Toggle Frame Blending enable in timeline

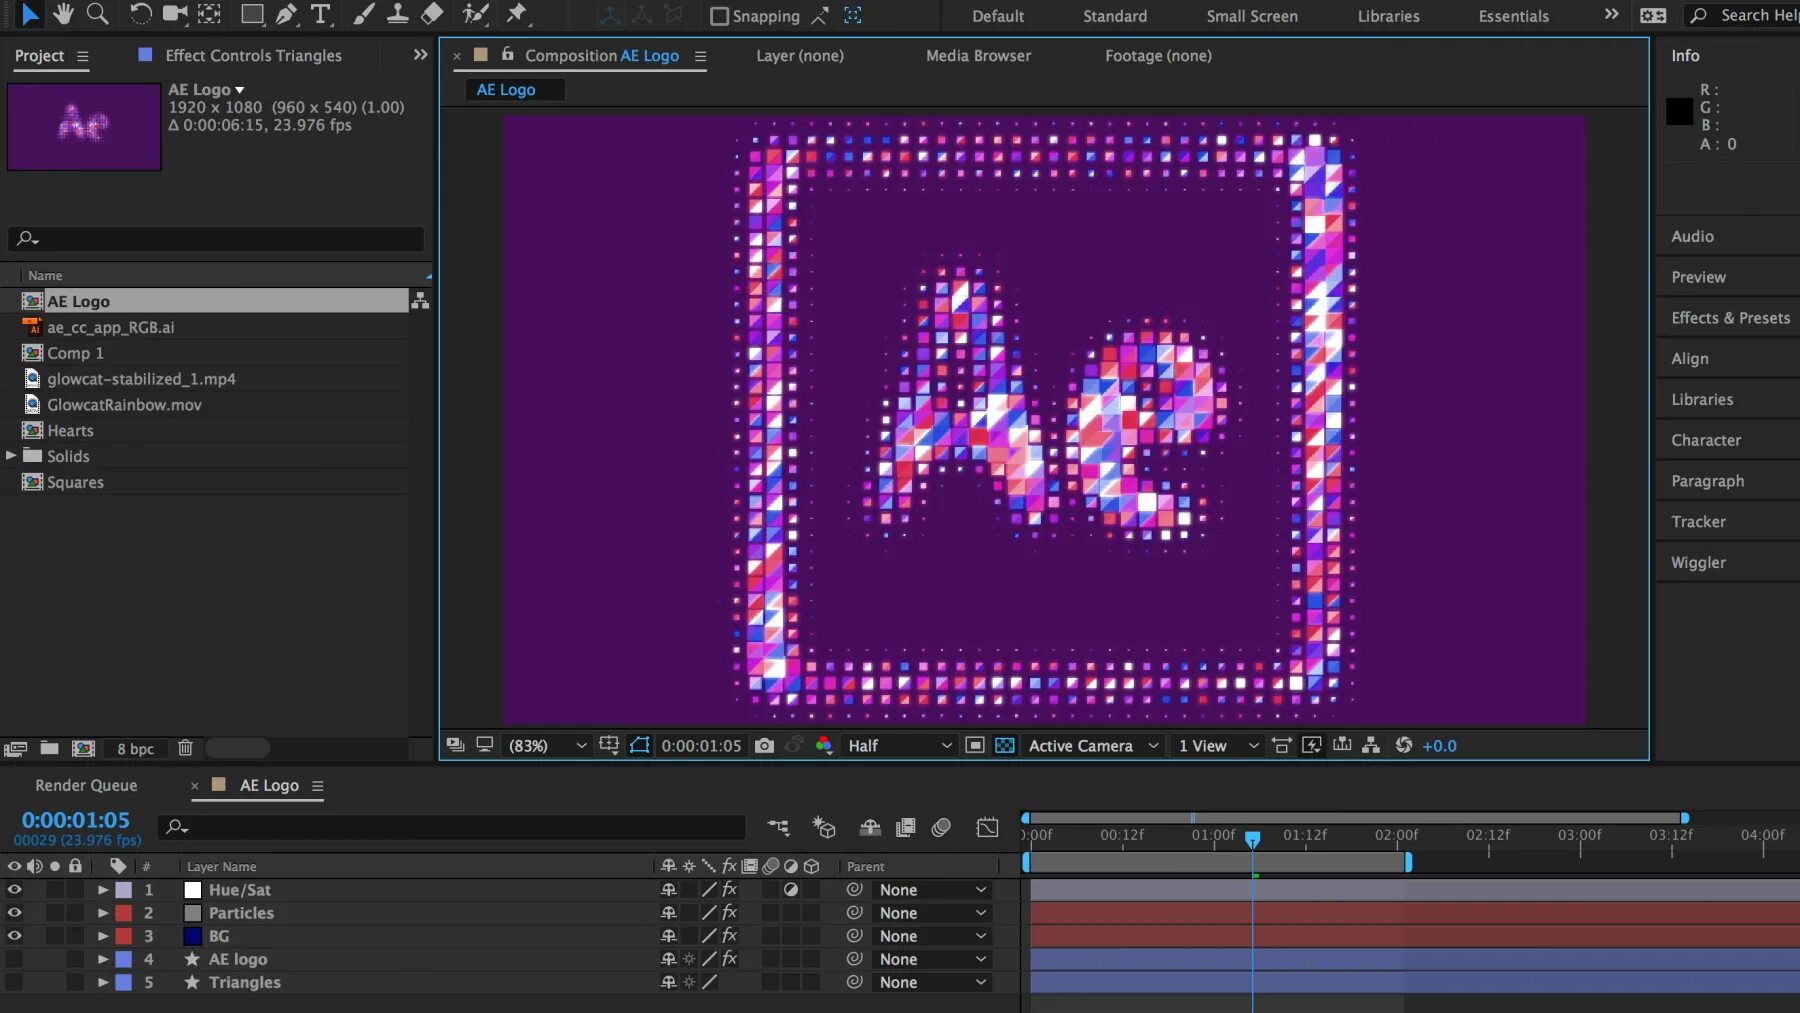[x=906, y=827]
